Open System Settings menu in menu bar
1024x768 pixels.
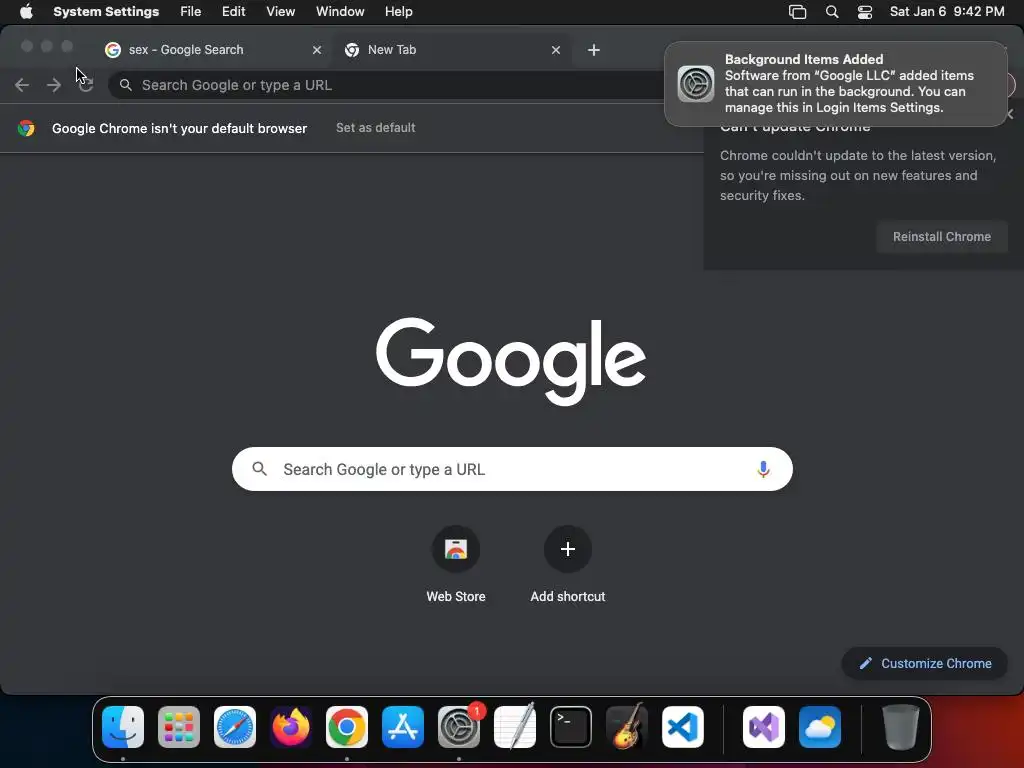pyautogui.click(x=106, y=12)
